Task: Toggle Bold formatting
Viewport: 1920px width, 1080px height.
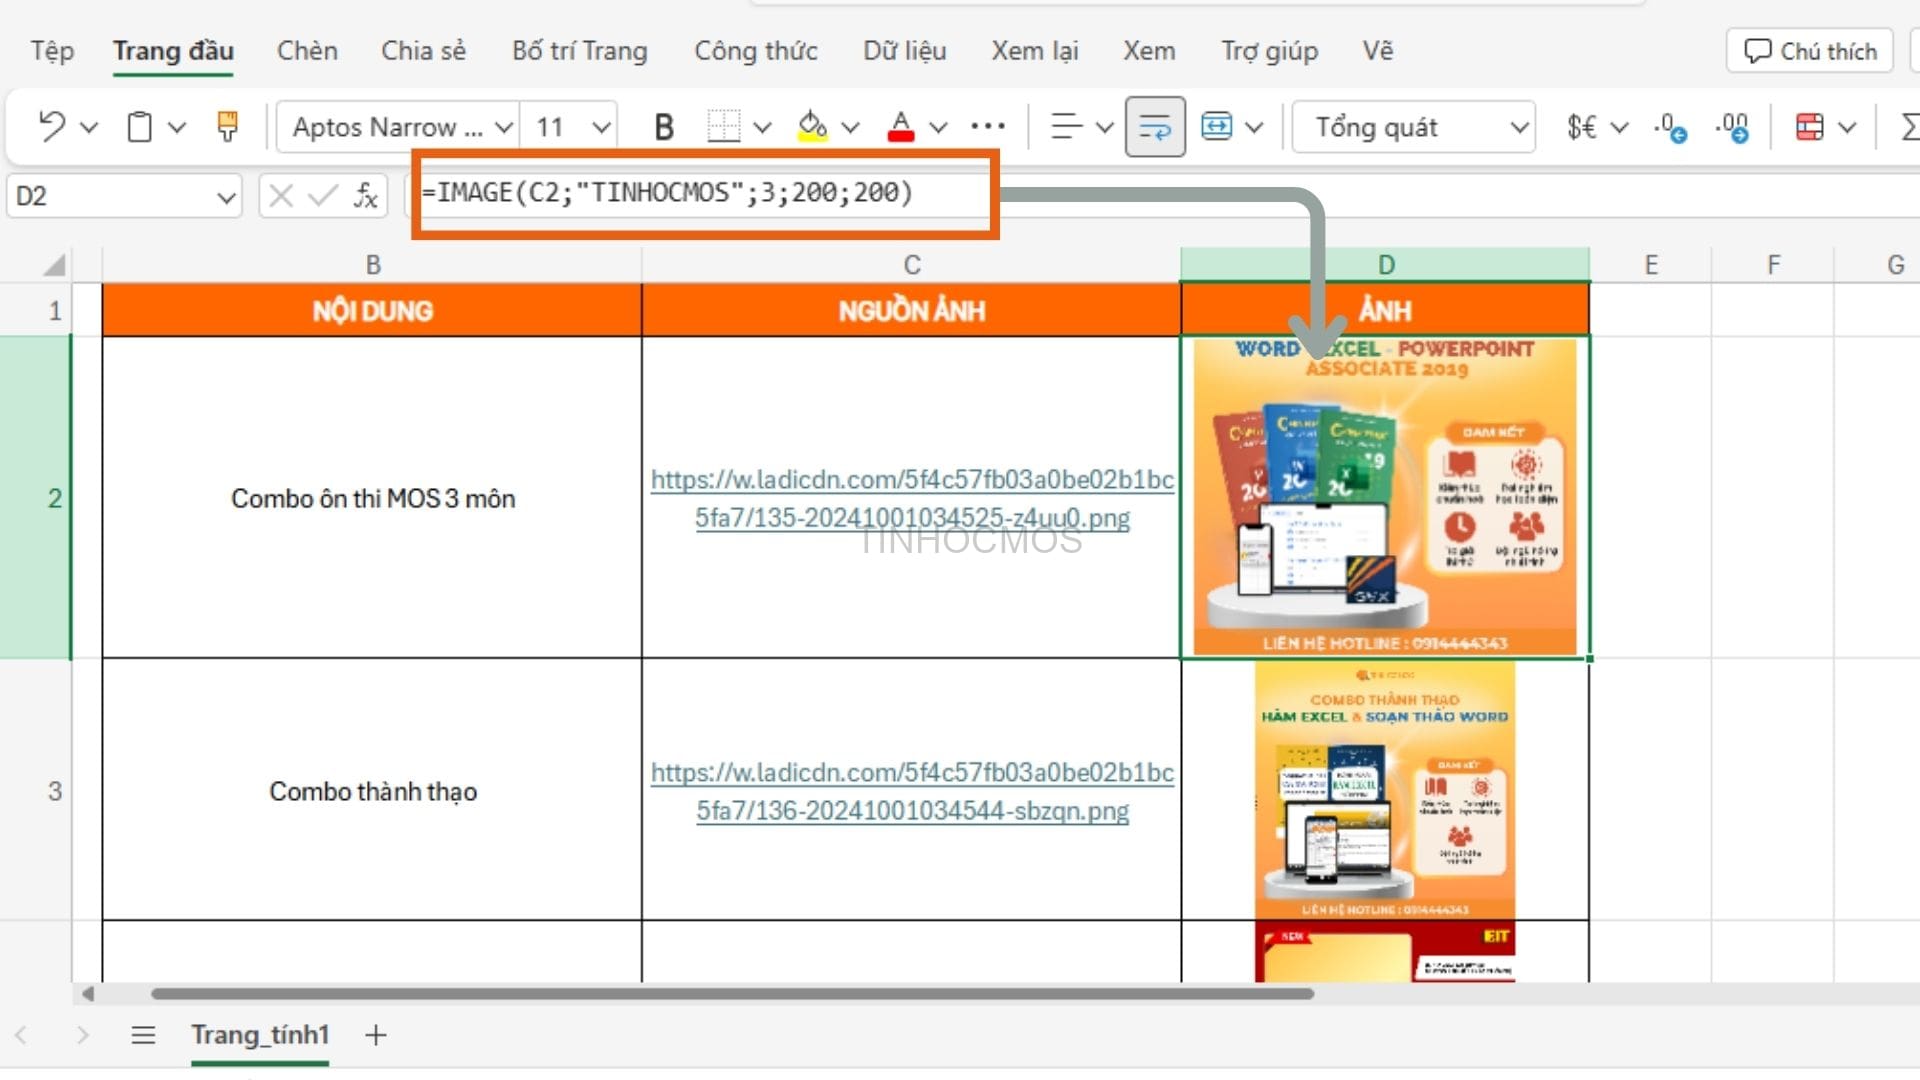Action: tap(663, 127)
